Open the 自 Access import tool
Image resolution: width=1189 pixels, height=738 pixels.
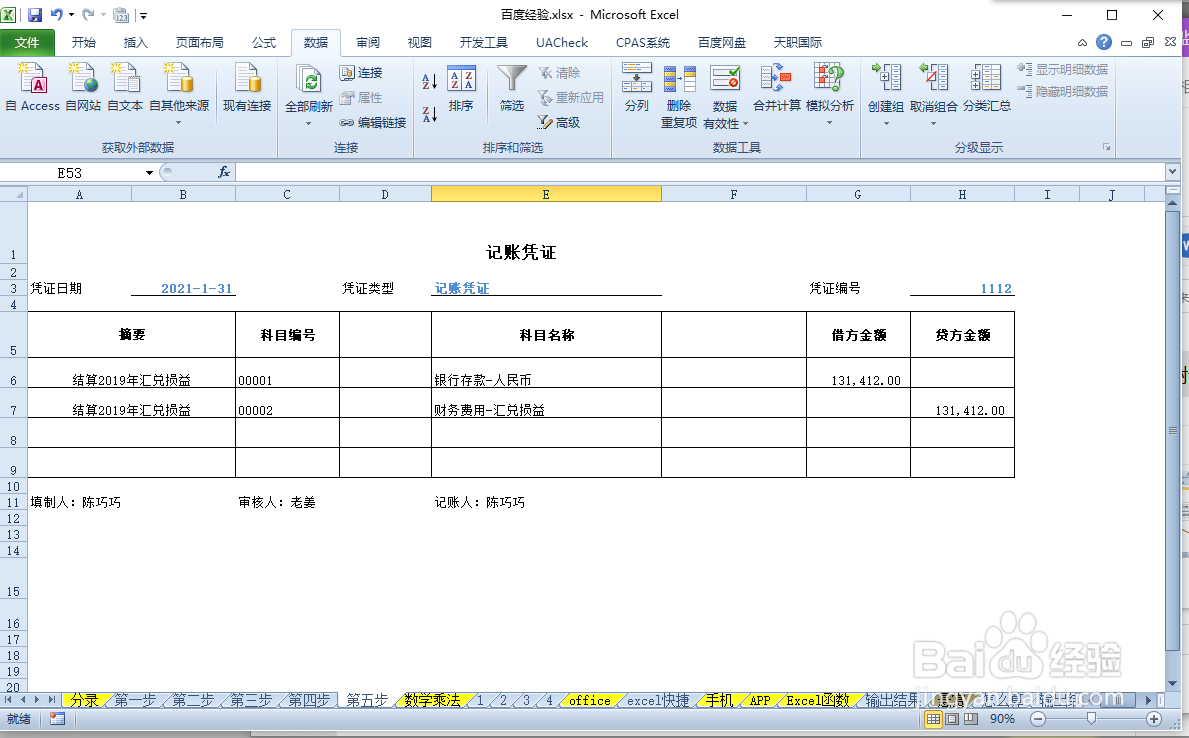[x=31, y=90]
